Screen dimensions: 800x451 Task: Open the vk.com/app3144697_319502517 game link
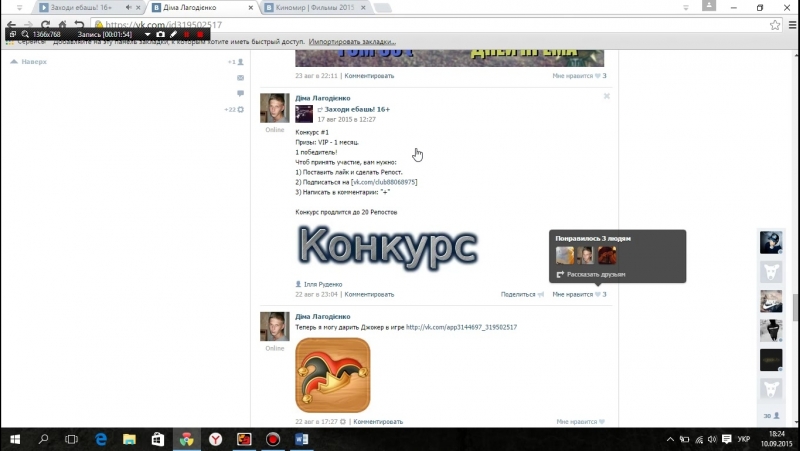[461, 327]
